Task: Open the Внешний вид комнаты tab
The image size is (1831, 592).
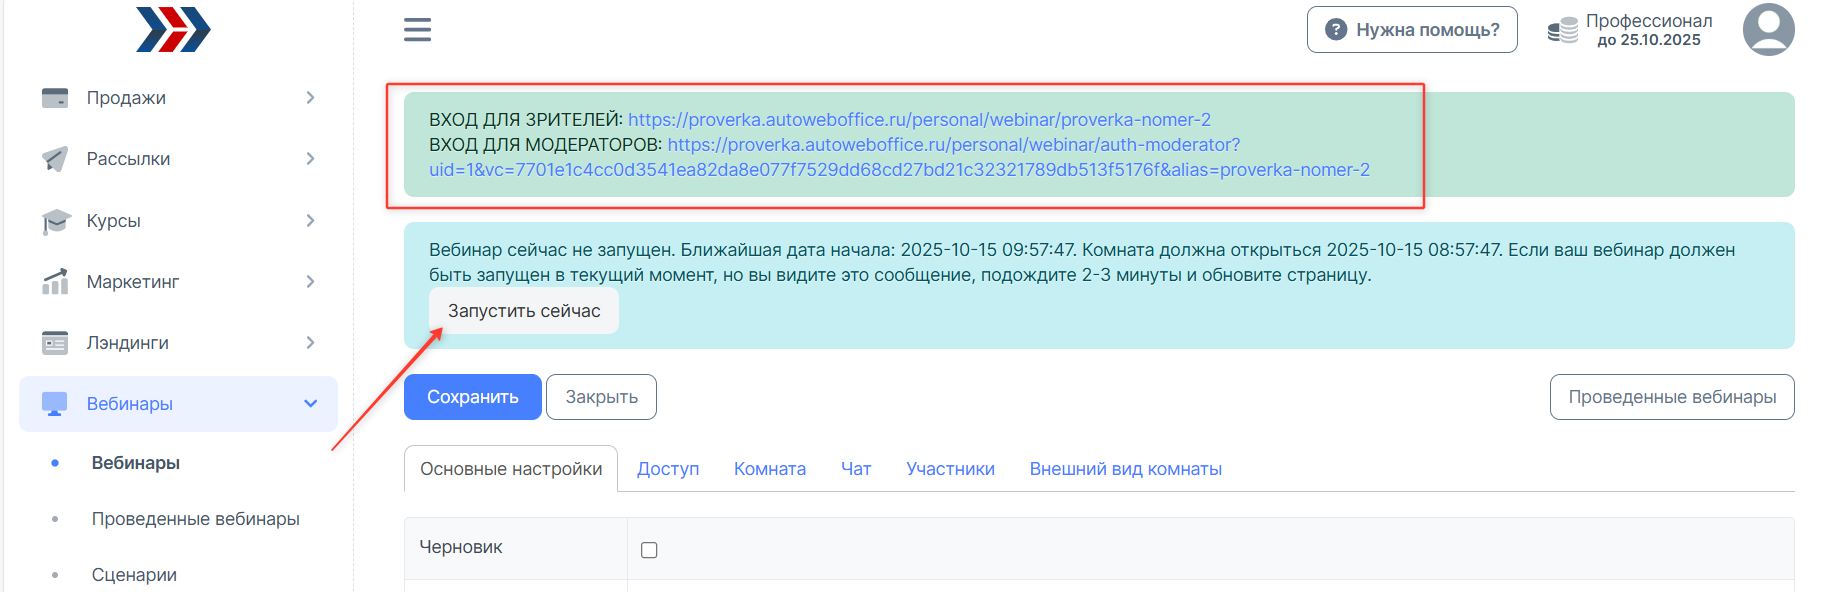Action: point(1125,469)
